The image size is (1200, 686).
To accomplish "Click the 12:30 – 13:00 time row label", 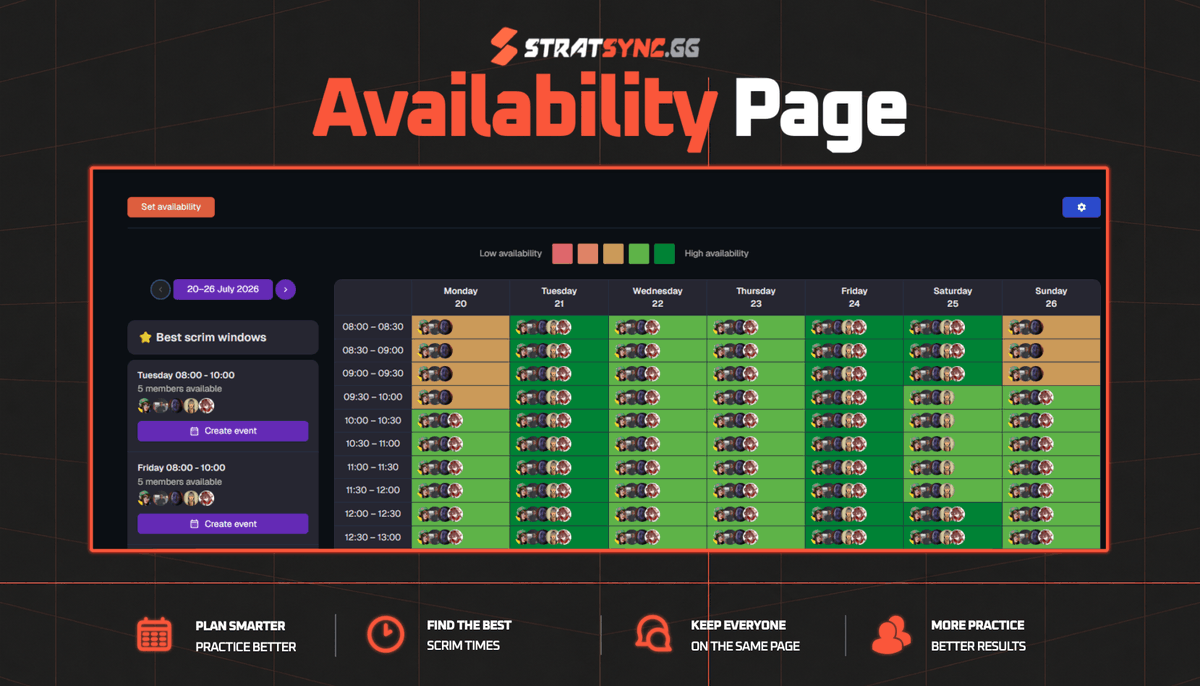I will (372, 537).
